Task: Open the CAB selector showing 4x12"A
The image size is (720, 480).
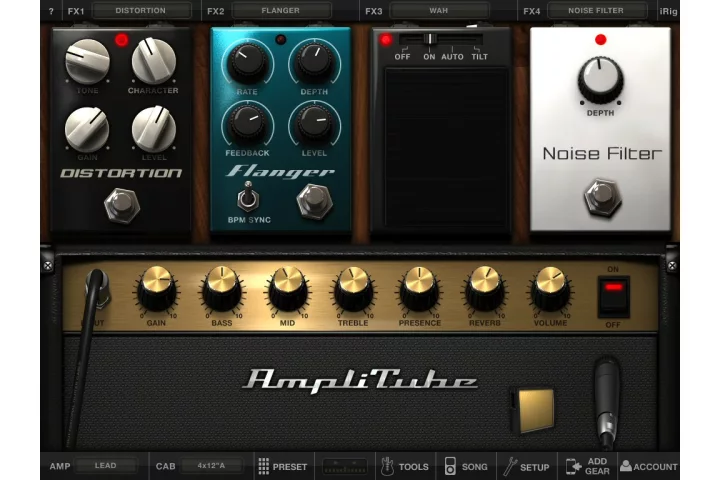Action: tap(211, 466)
